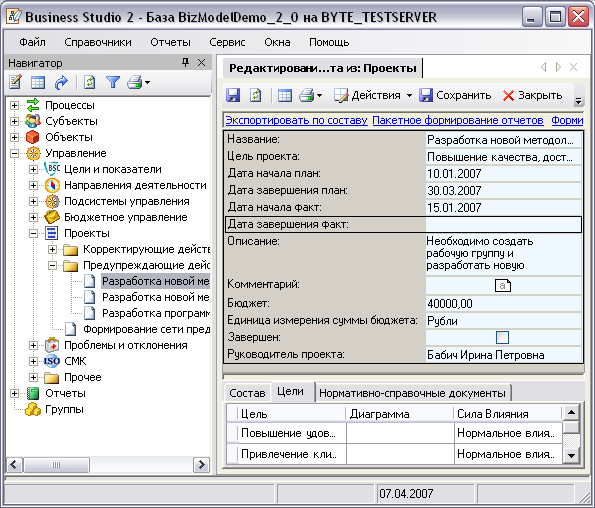Open the Окна menu
Screen dimensions: 595x508
click(x=277, y=42)
